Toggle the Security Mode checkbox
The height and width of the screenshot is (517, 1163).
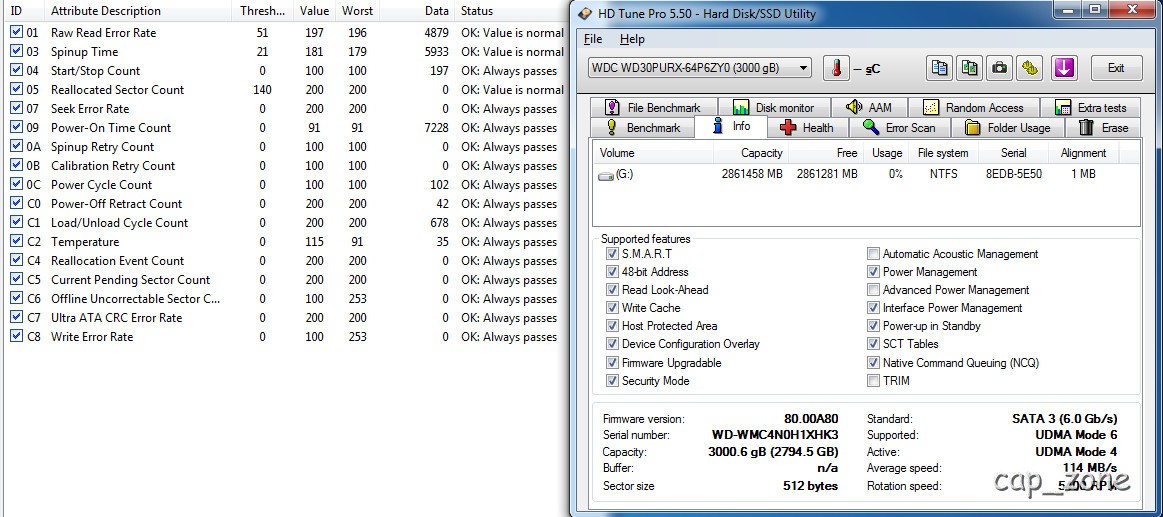point(612,381)
